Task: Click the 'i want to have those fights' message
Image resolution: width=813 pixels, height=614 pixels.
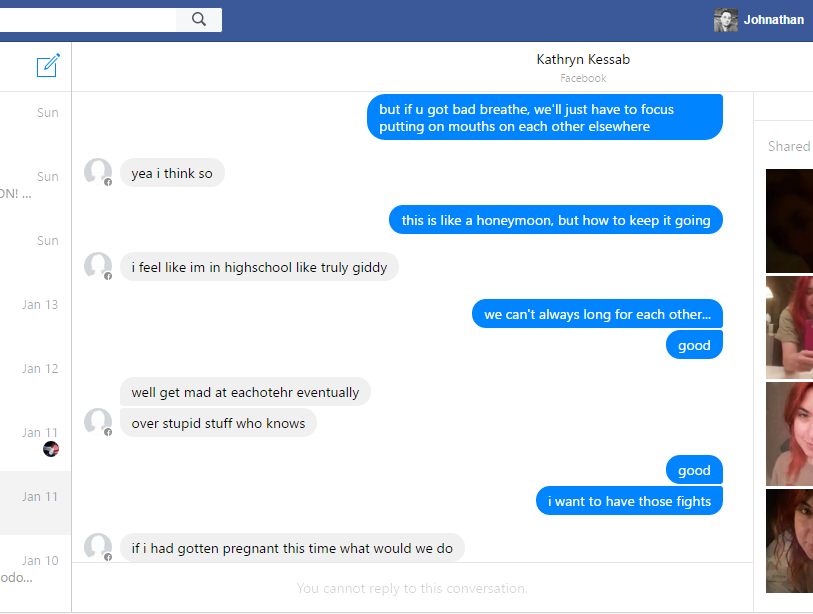Action: 629,501
